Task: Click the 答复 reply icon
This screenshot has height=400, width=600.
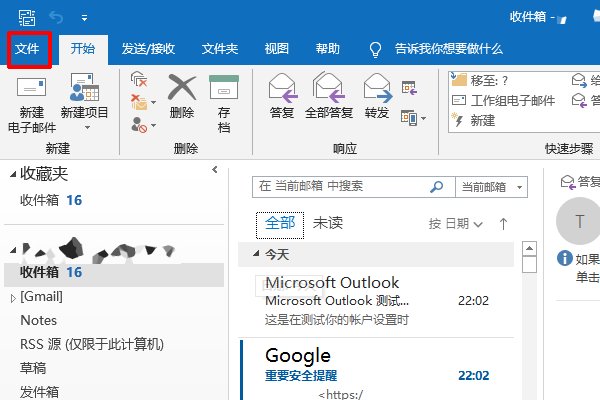Action: [282, 88]
